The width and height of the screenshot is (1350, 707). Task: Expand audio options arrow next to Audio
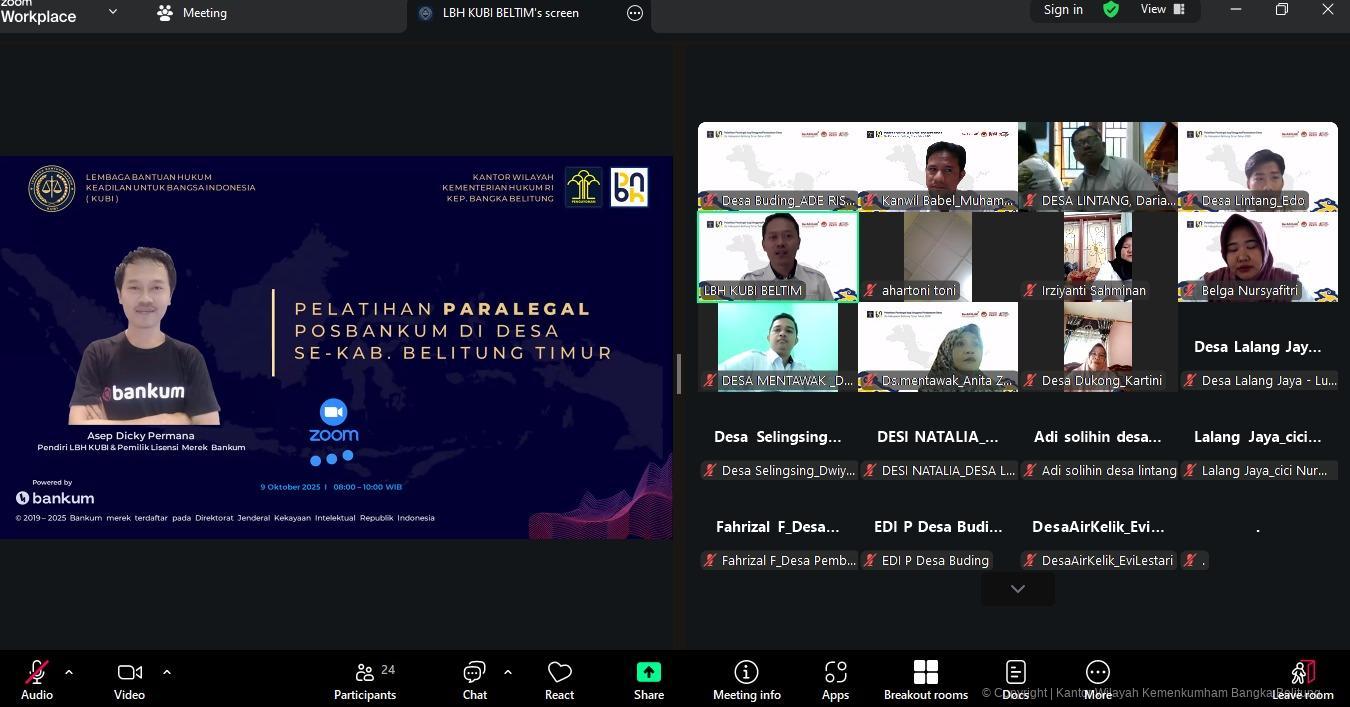click(x=69, y=672)
